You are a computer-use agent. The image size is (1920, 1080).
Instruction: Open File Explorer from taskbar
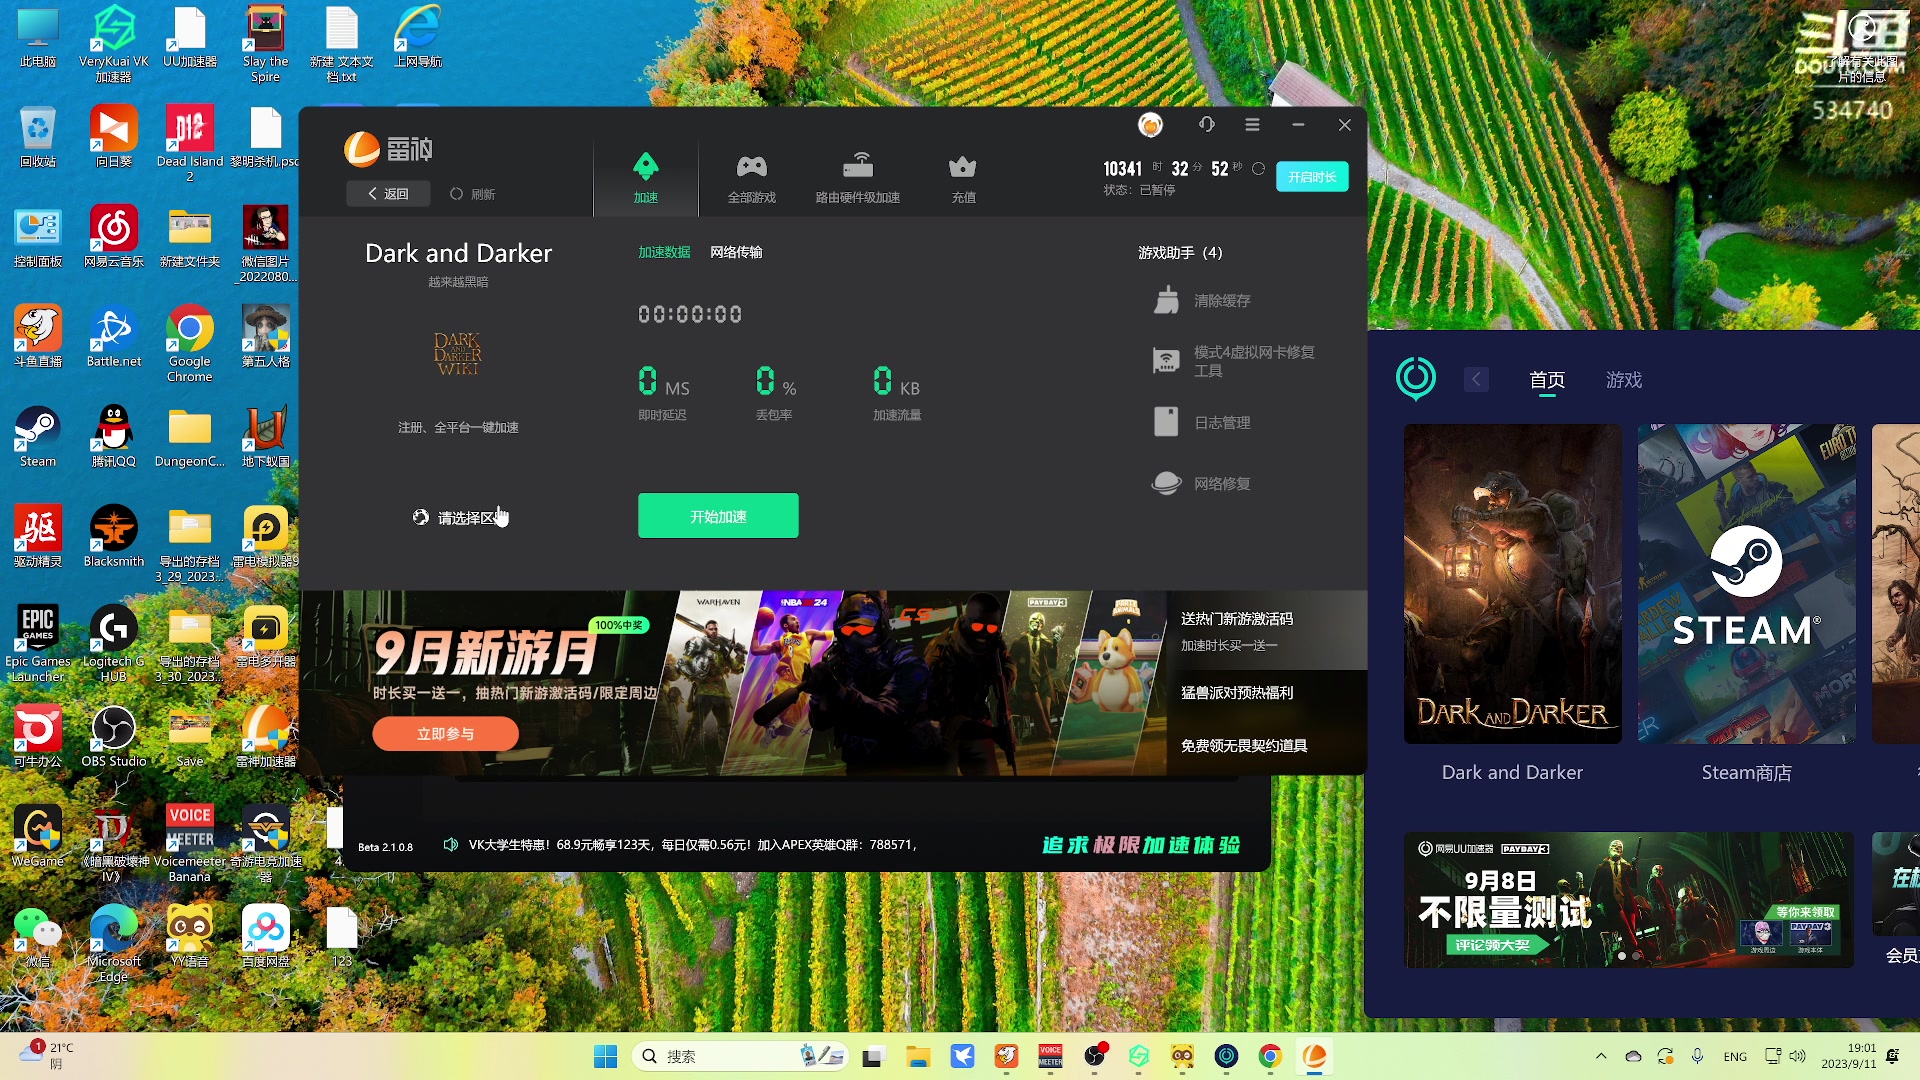(918, 1056)
